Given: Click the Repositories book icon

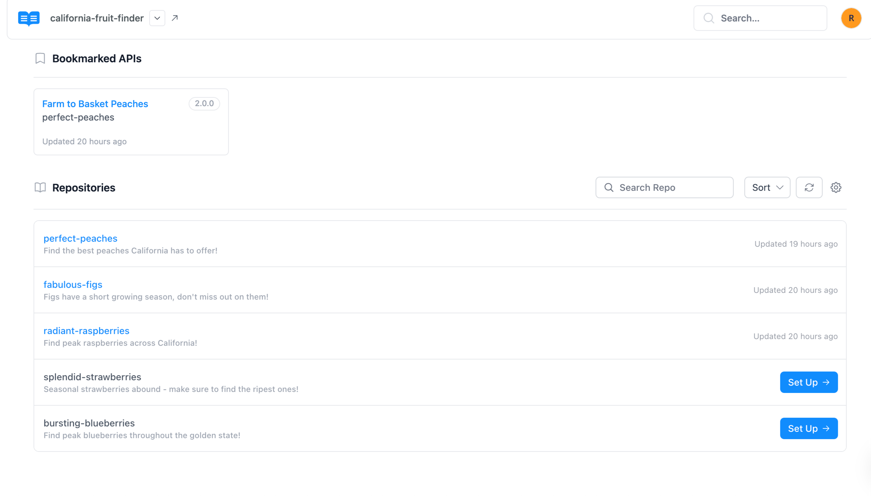Looking at the screenshot, I should pyautogui.click(x=40, y=188).
